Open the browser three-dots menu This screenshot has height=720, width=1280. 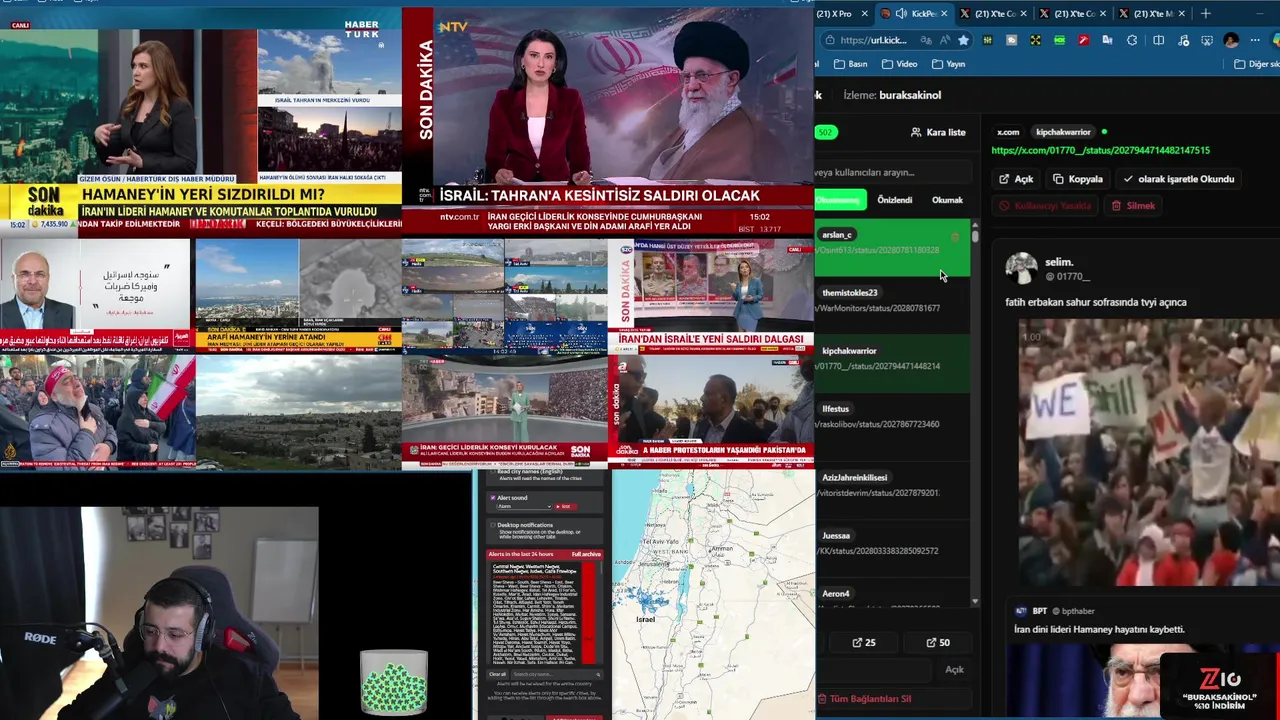point(1255,40)
